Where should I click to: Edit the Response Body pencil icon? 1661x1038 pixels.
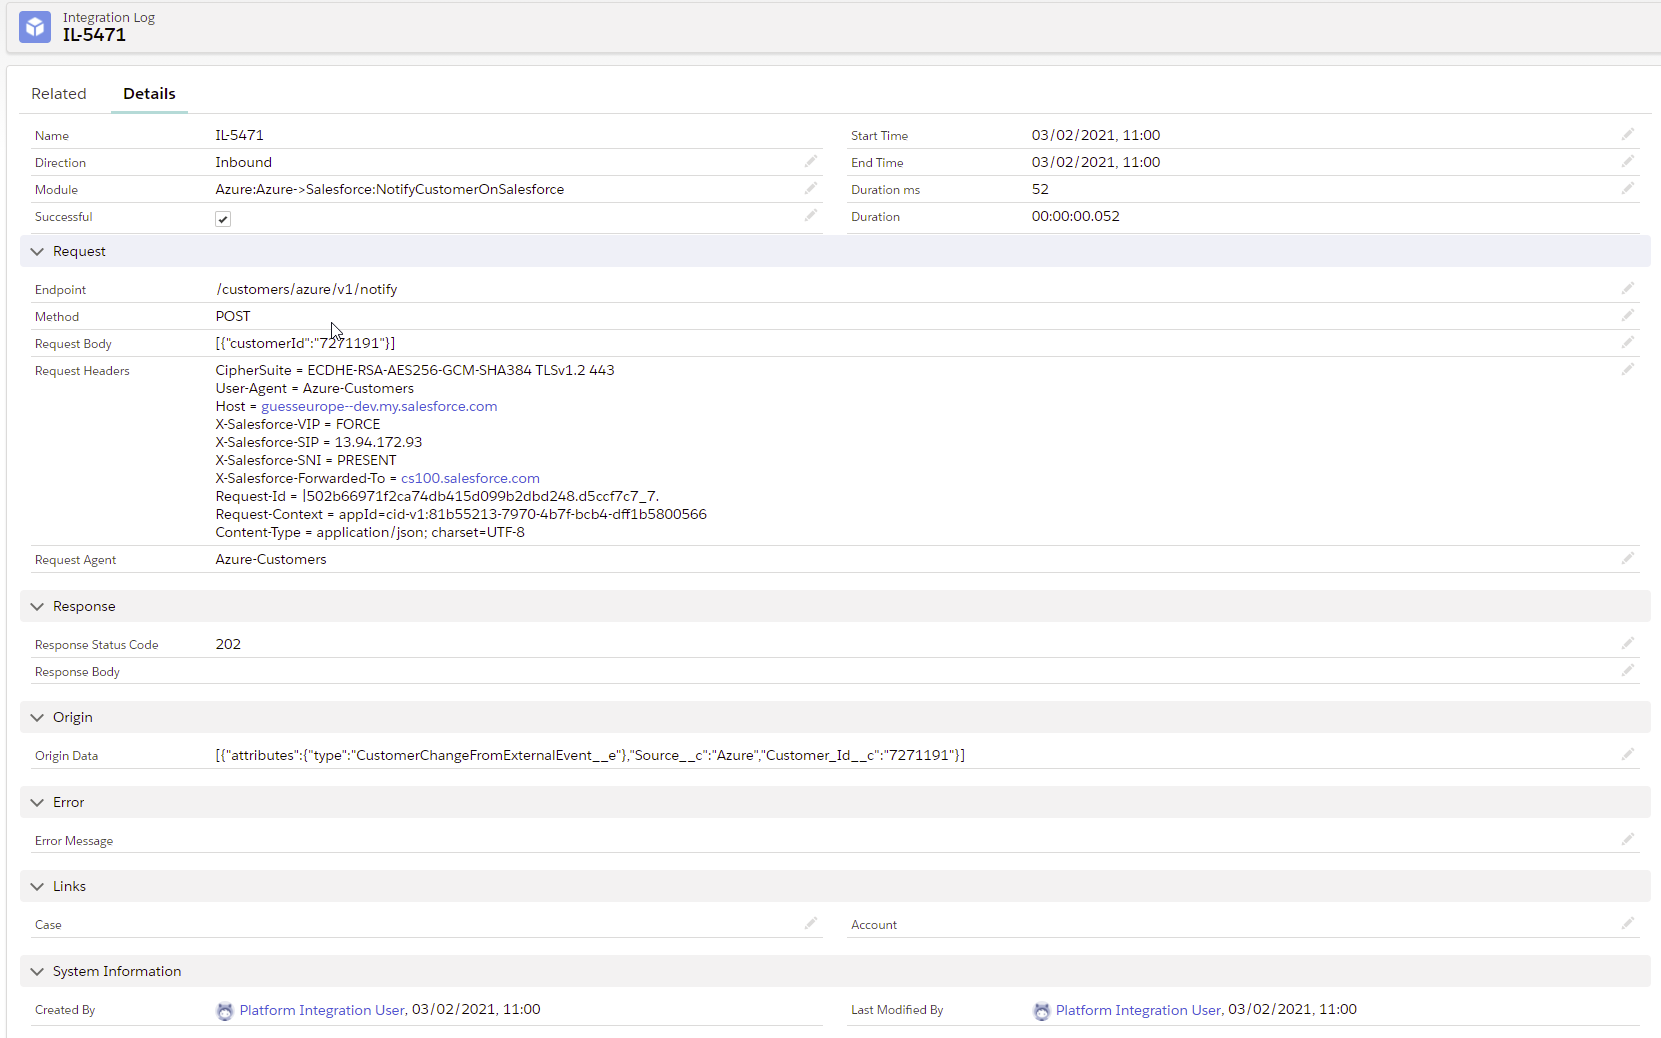coord(1628,670)
